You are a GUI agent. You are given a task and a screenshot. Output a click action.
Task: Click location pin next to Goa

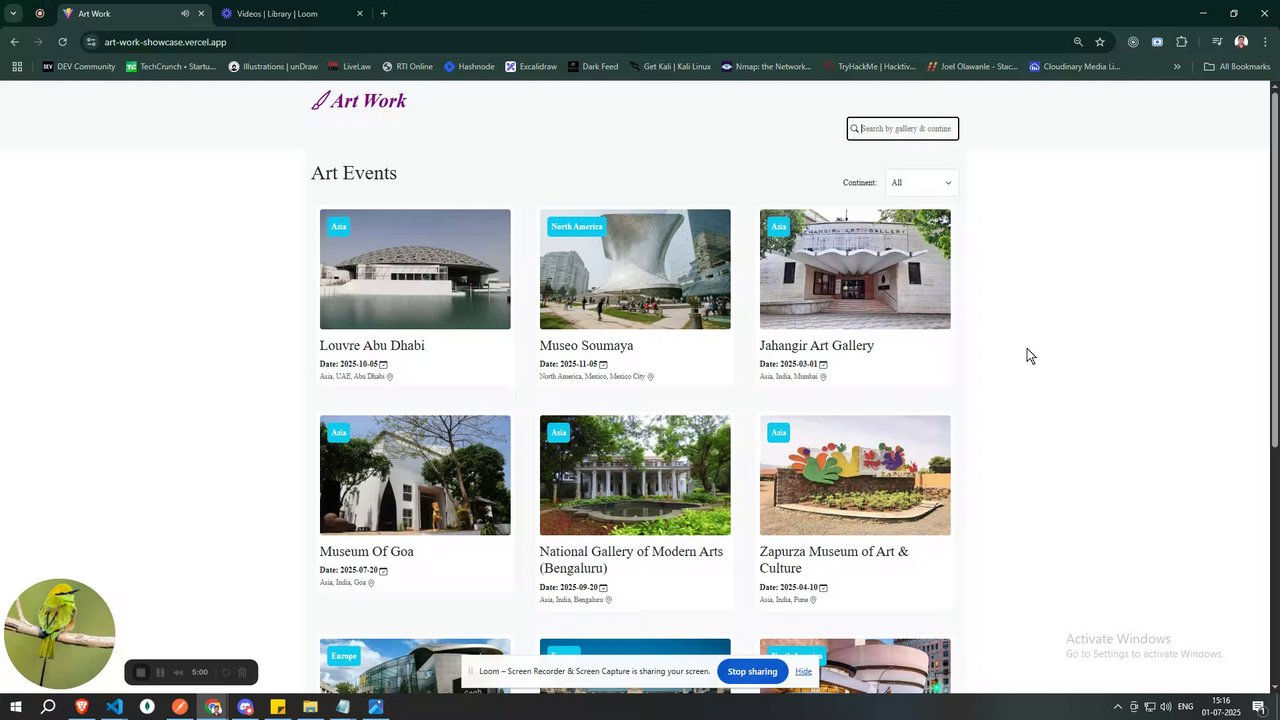(x=371, y=583)
